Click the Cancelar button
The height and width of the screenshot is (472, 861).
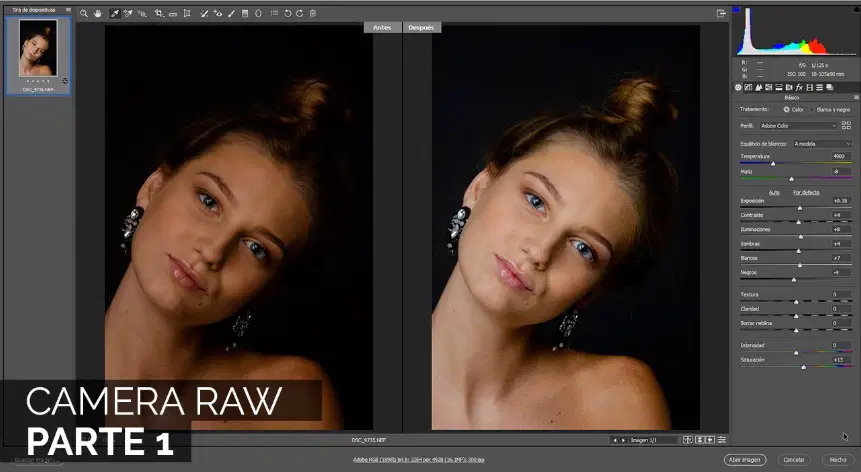pyautogui.click(x=793, y=460)
